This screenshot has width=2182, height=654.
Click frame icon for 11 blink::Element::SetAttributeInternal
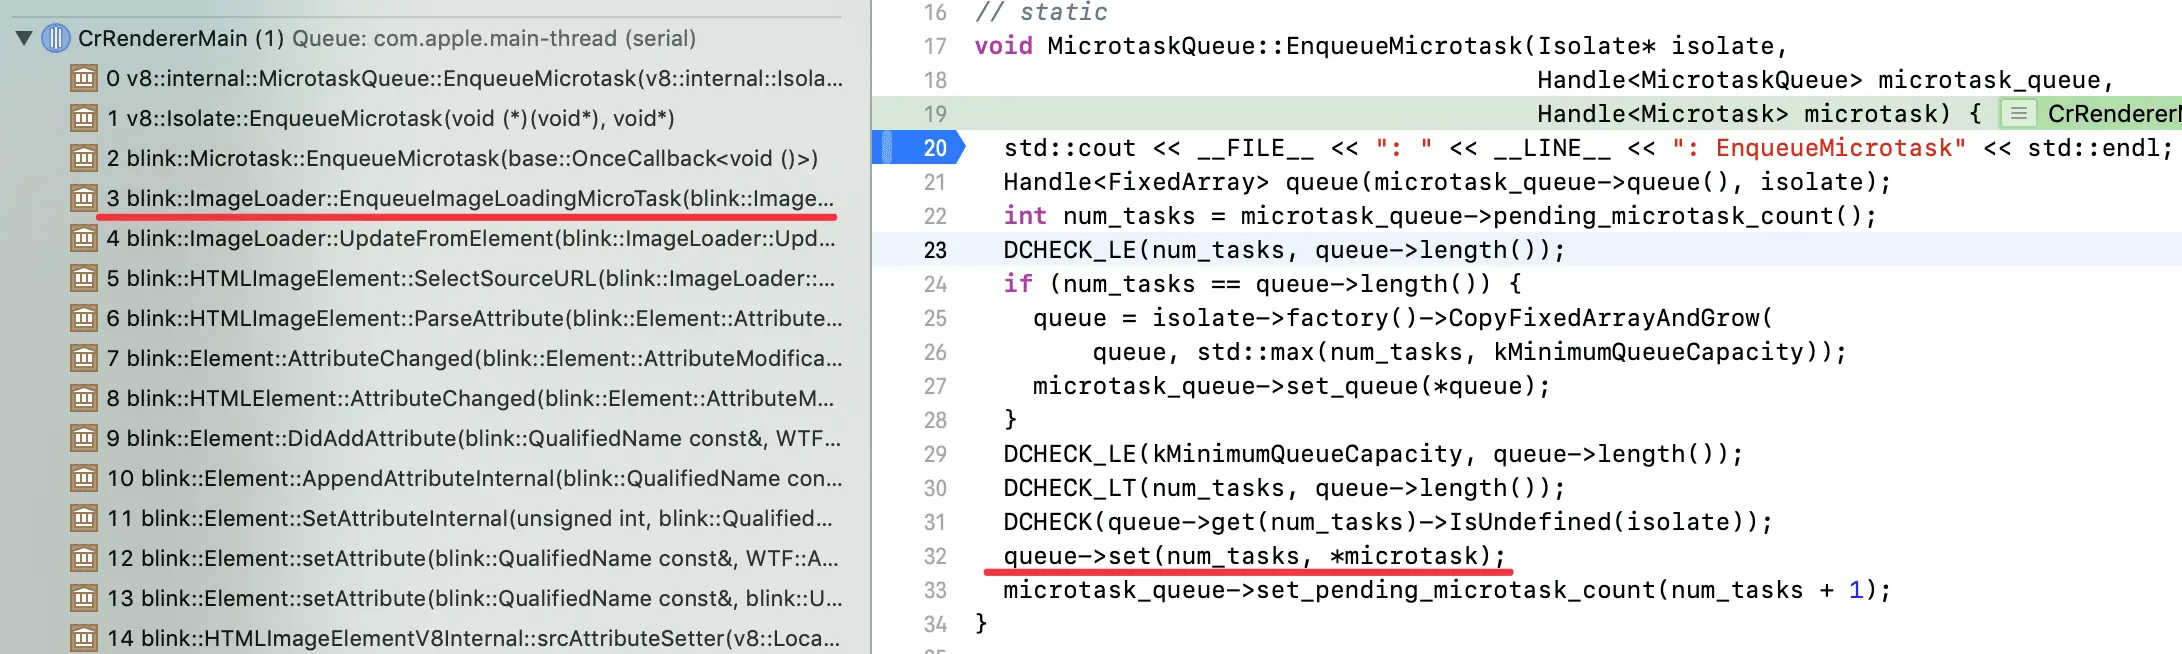click(84, 518)
